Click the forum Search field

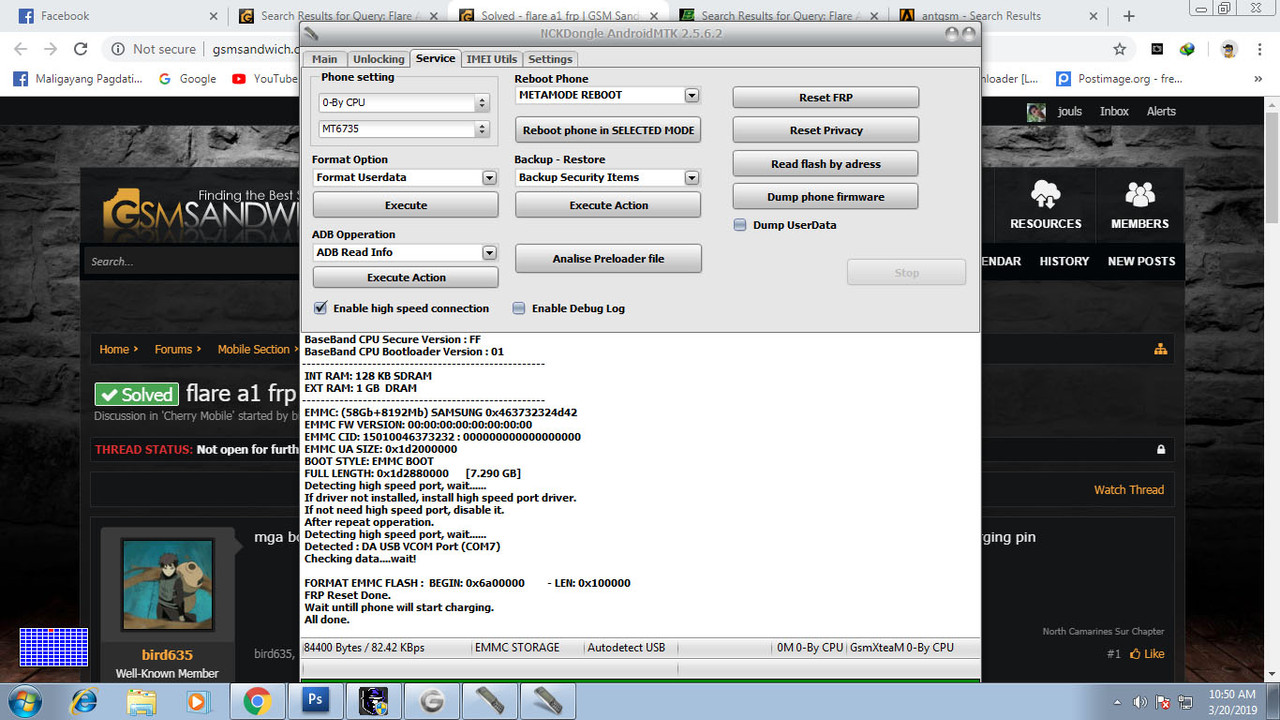point(190,262)
